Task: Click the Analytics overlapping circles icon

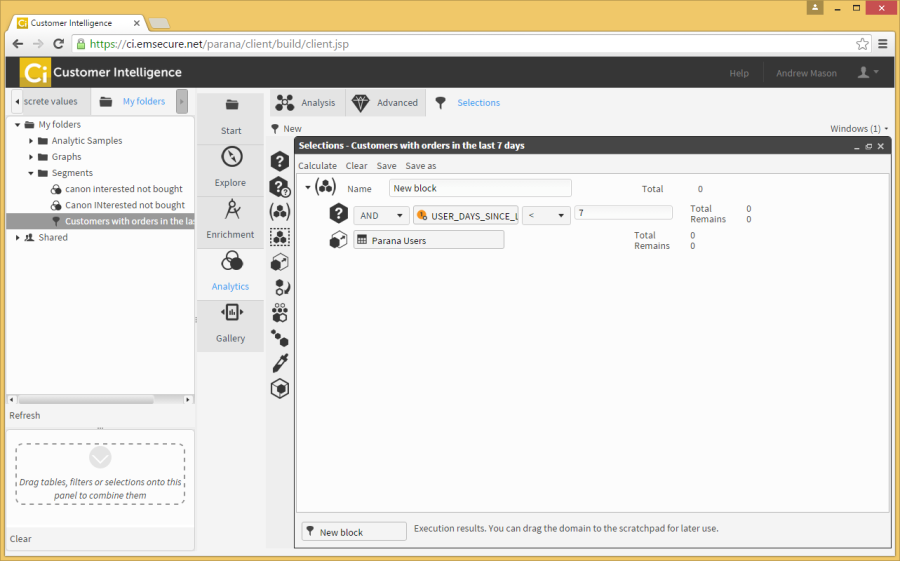Action: click(231, 262)
